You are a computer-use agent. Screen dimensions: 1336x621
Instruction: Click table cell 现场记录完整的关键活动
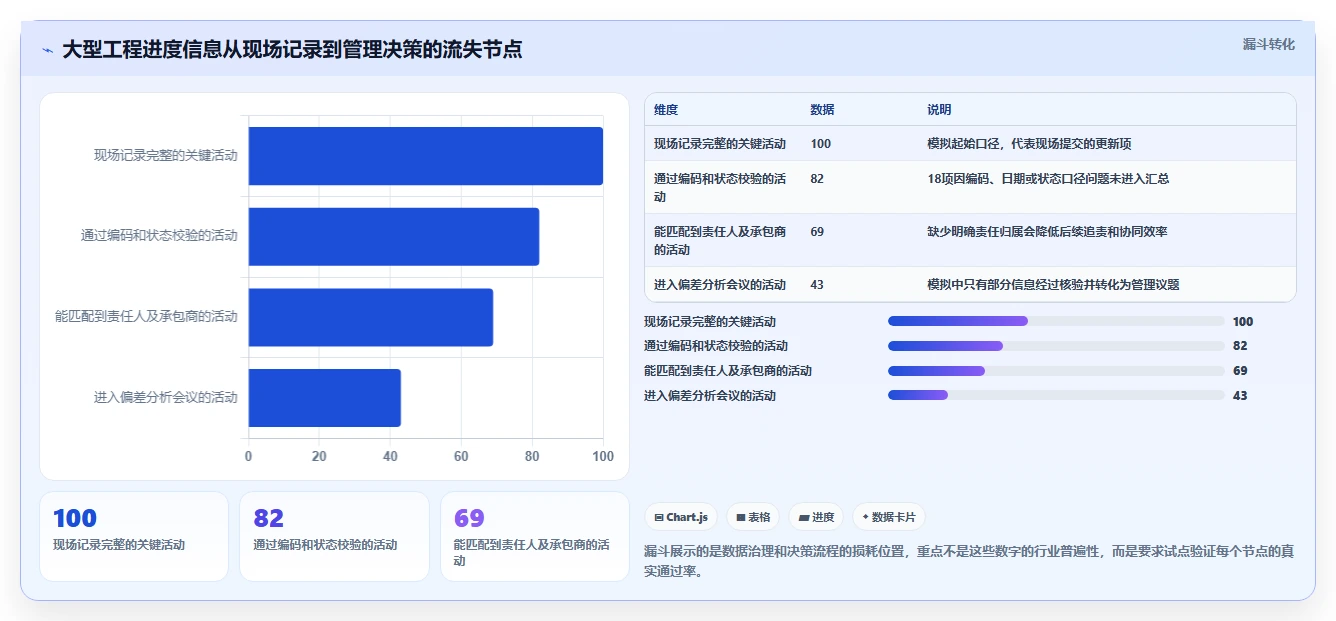click(720, 144)
